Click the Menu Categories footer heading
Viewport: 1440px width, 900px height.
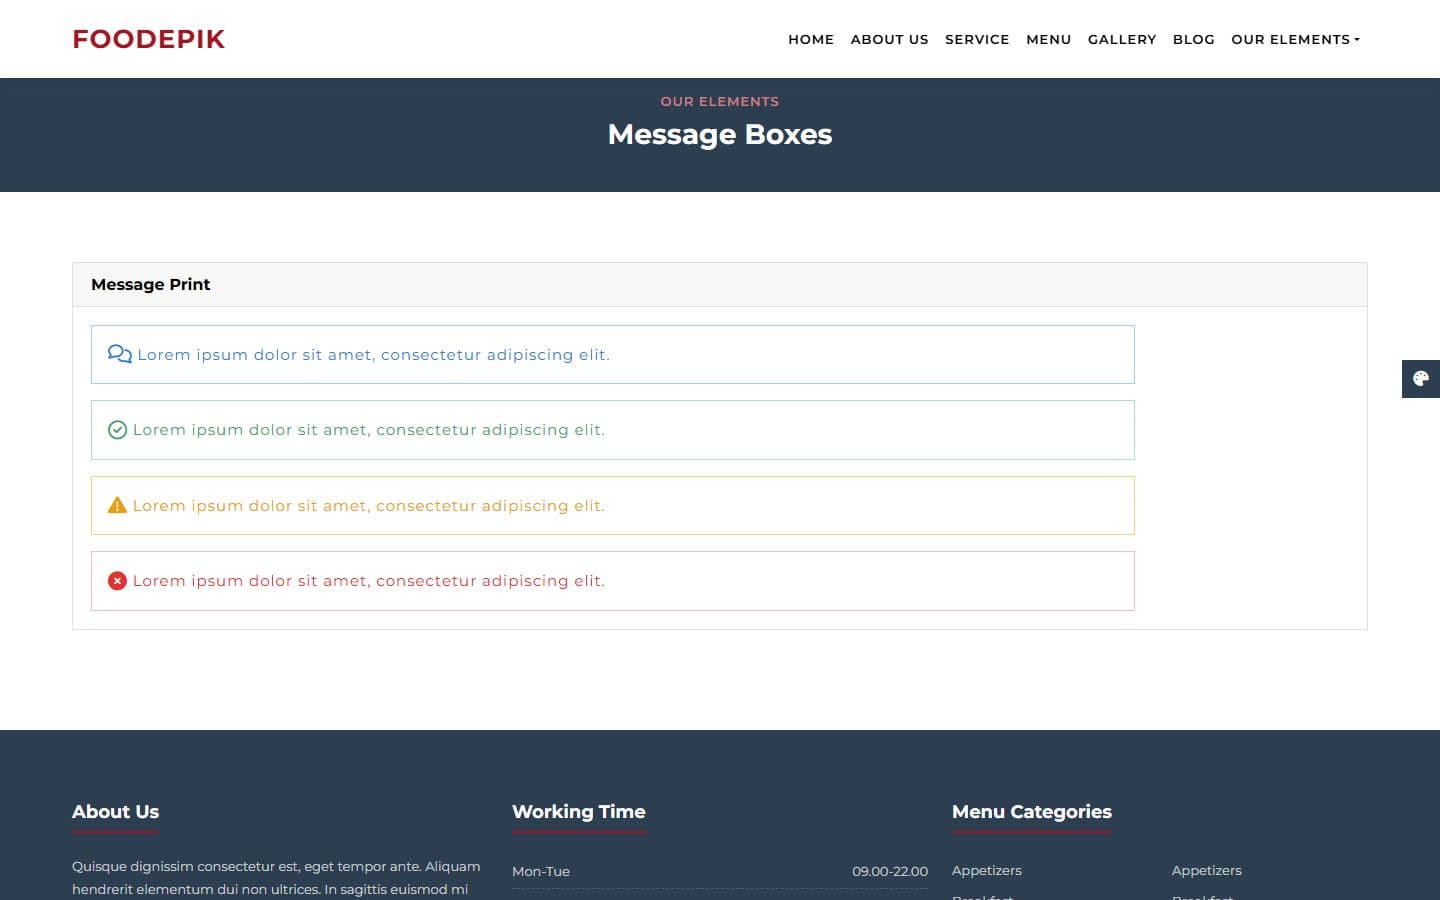click(x=1032, y=812)
